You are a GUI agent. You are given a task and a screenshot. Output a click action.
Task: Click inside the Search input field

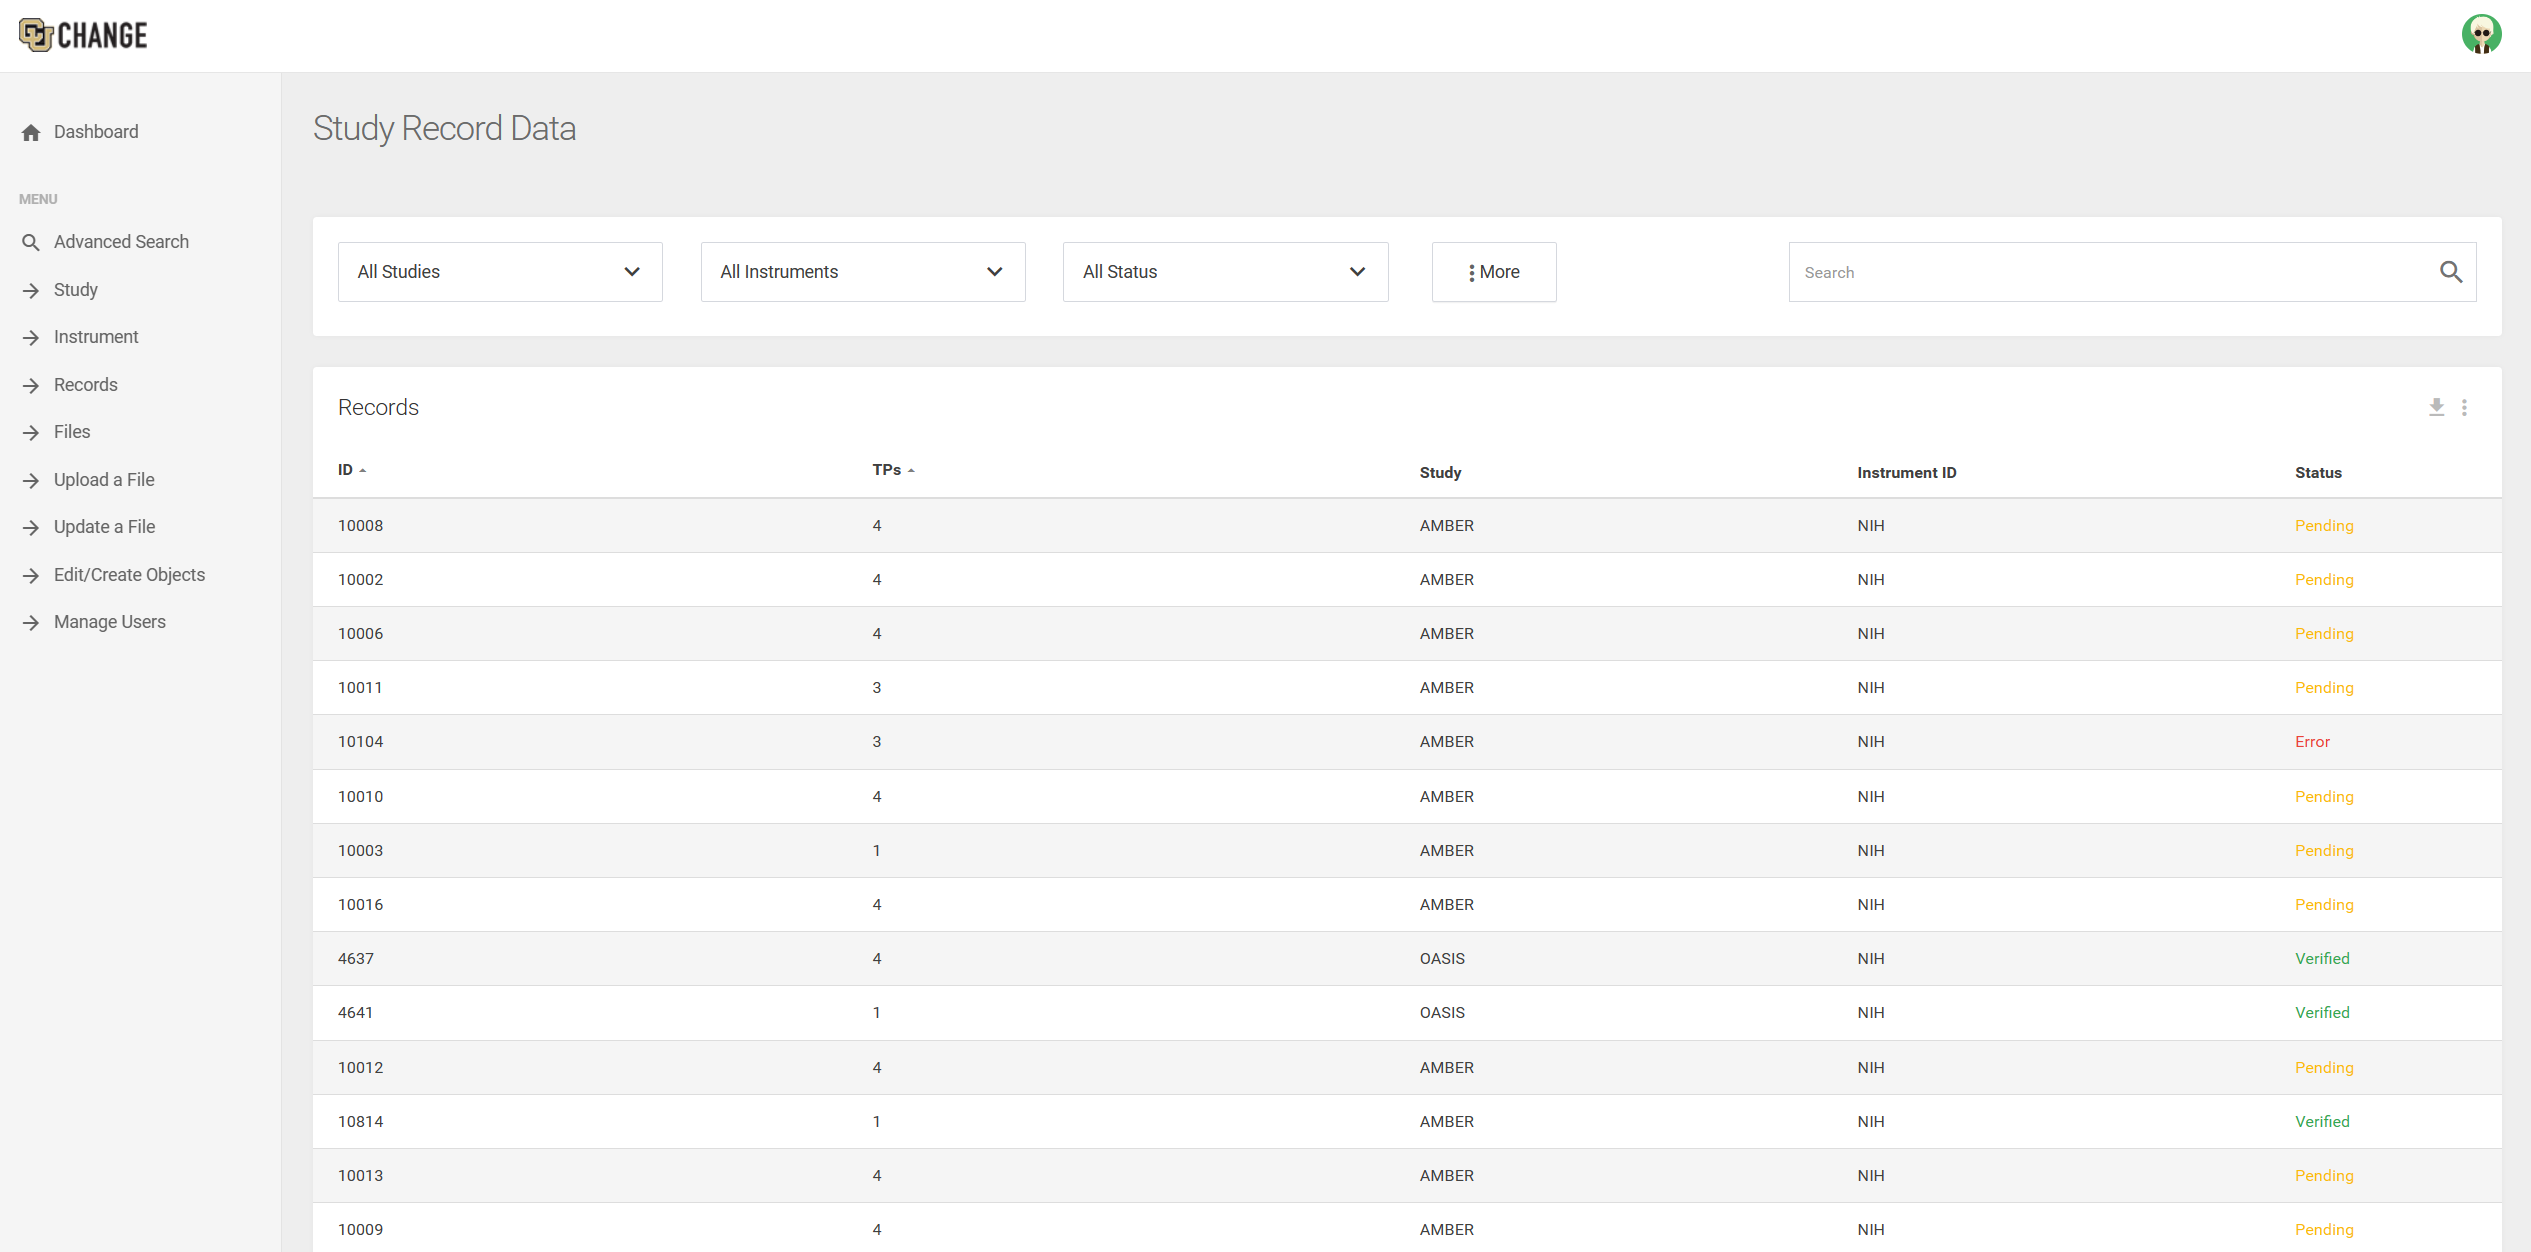point(2100,271)
